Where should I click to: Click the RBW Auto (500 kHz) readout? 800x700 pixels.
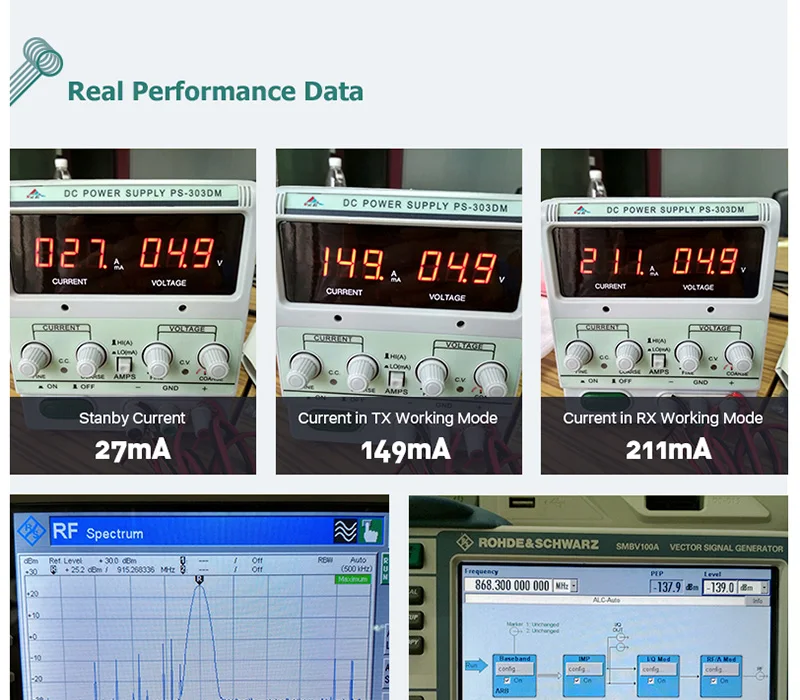tap(345, 564)
